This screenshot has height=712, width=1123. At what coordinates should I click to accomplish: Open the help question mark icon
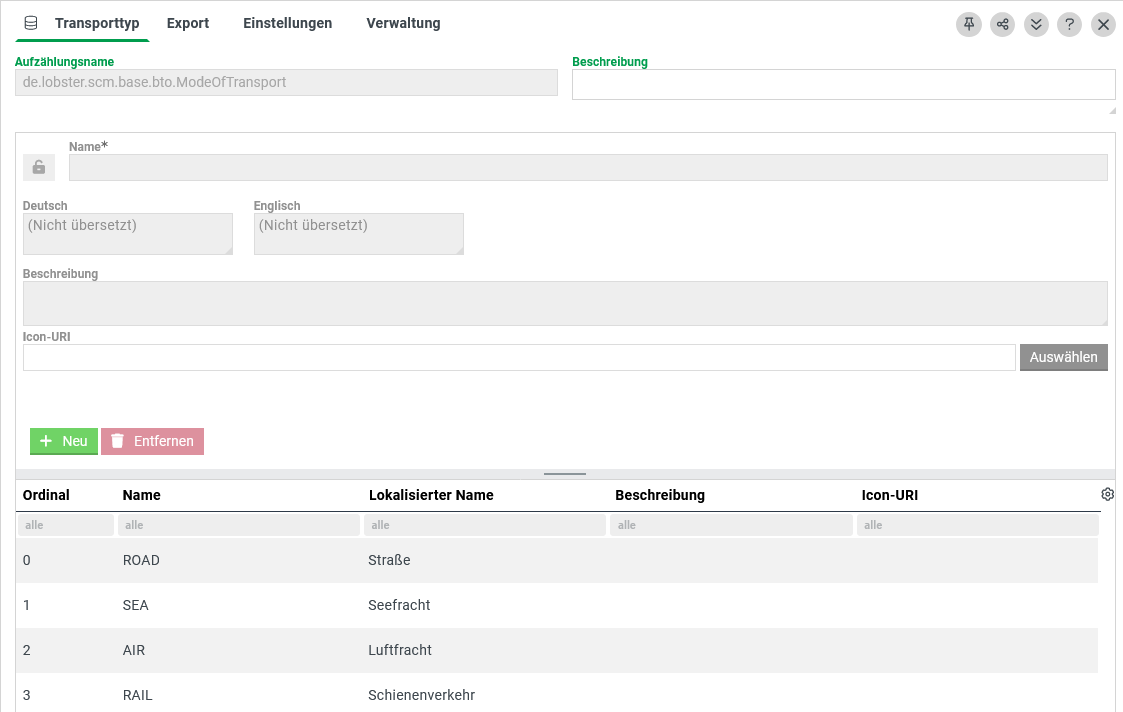coord(1069,24)
